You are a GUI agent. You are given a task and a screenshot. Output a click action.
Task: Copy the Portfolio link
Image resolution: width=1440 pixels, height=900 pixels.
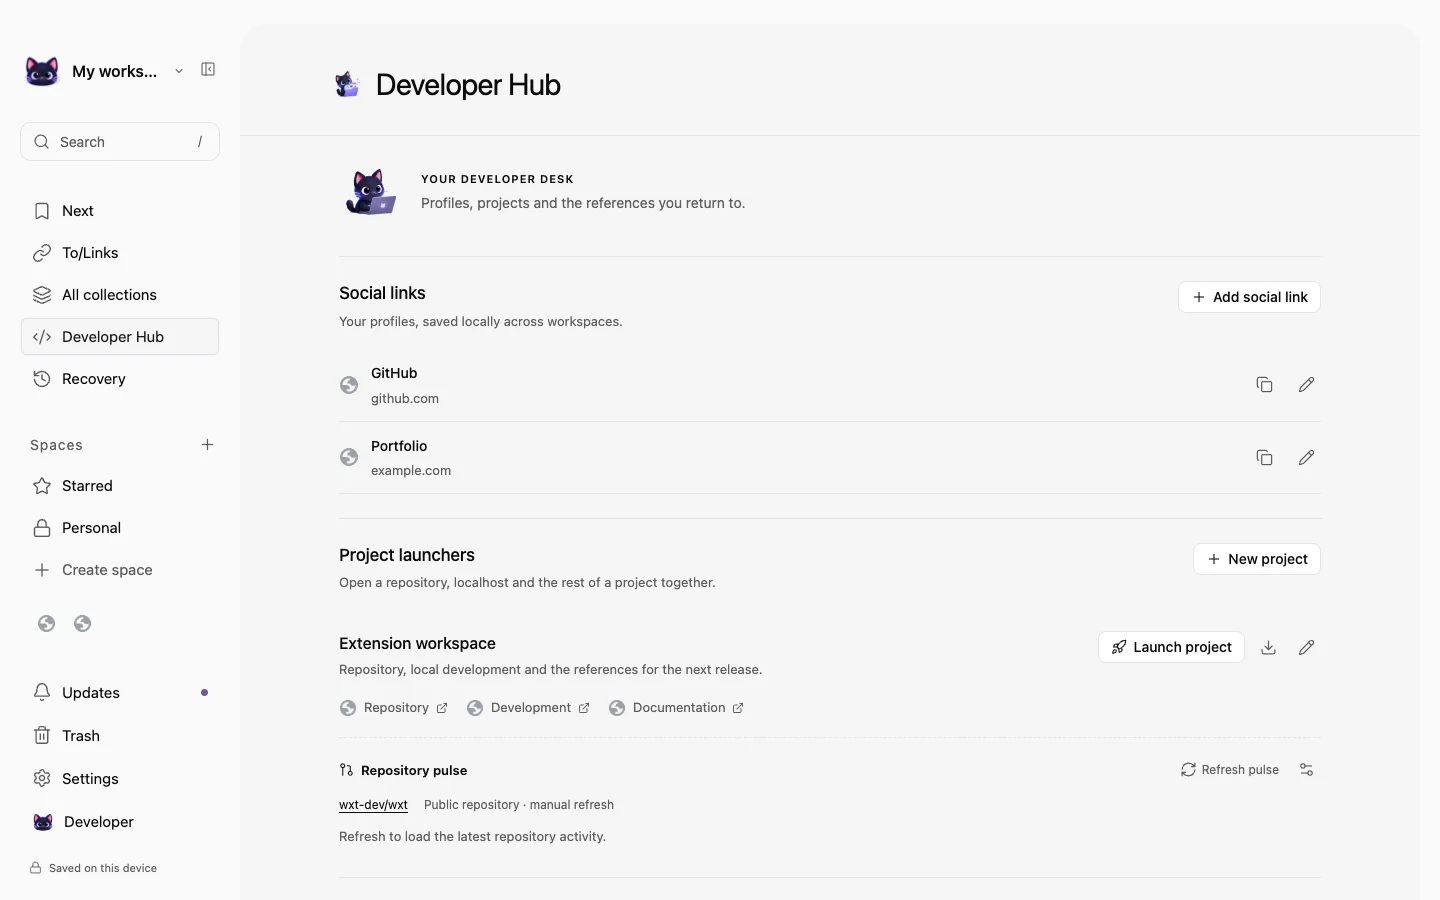[x=1264, y=458]
